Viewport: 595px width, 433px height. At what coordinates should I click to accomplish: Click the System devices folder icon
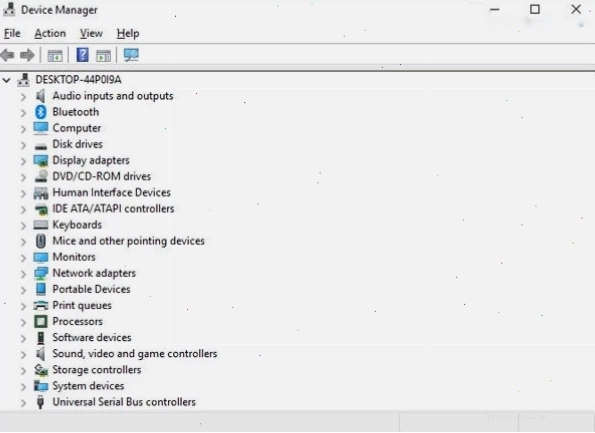pos(41,386)
